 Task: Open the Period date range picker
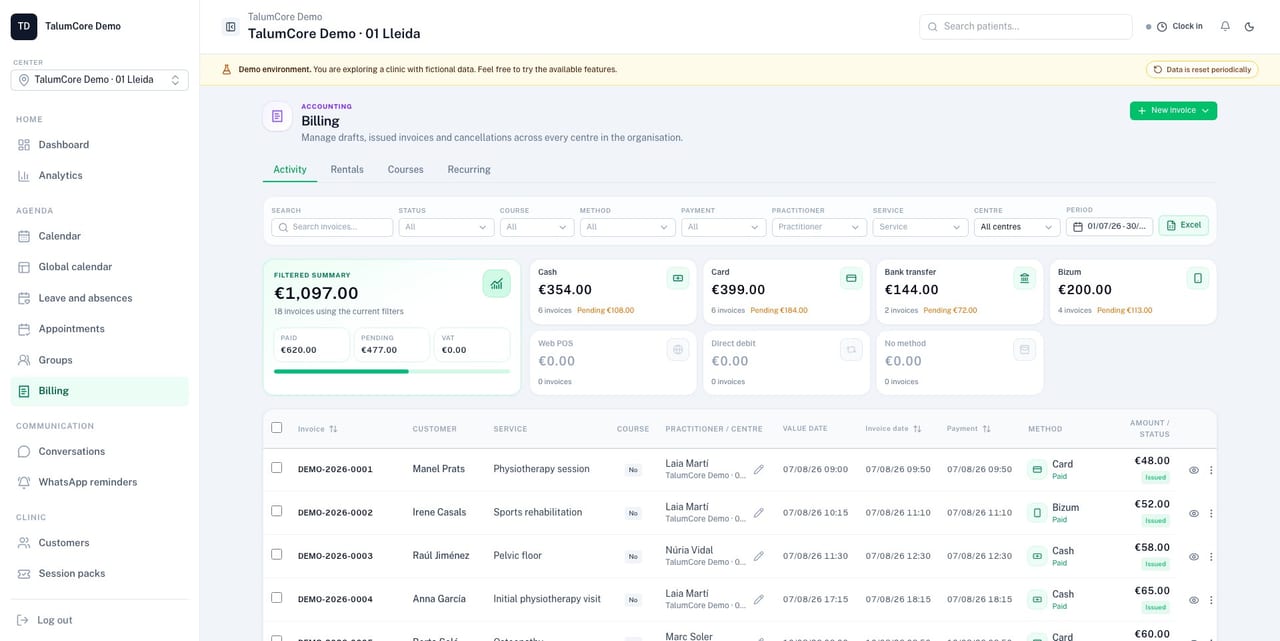click(1109, 227)
